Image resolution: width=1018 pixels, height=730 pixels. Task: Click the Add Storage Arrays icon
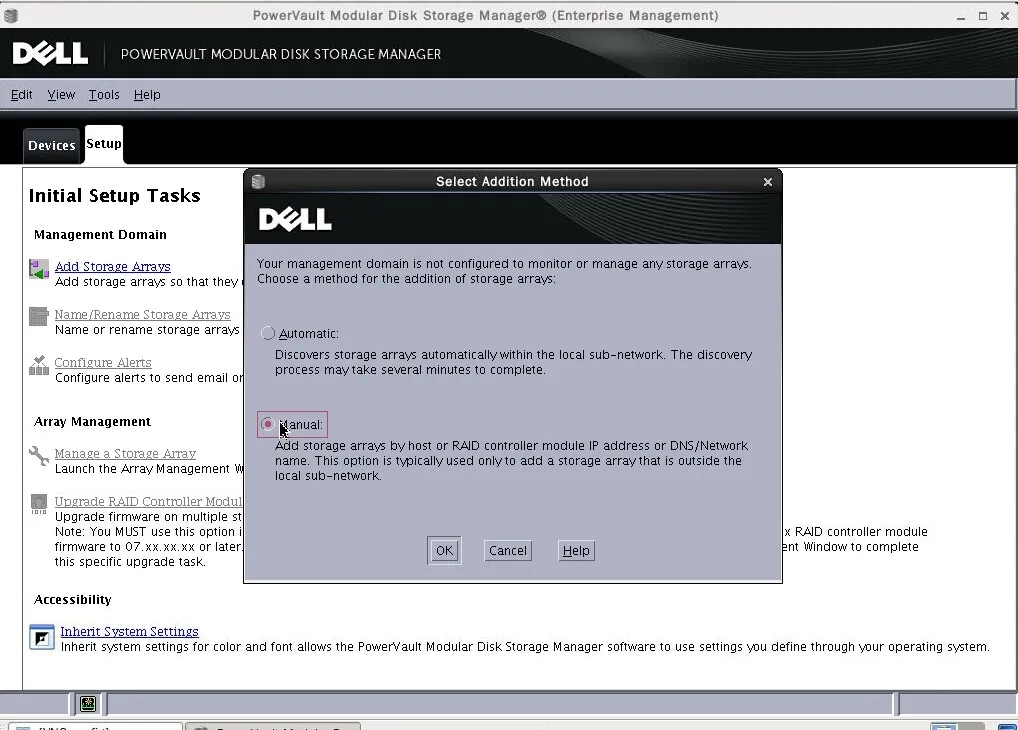pos(39,269)
